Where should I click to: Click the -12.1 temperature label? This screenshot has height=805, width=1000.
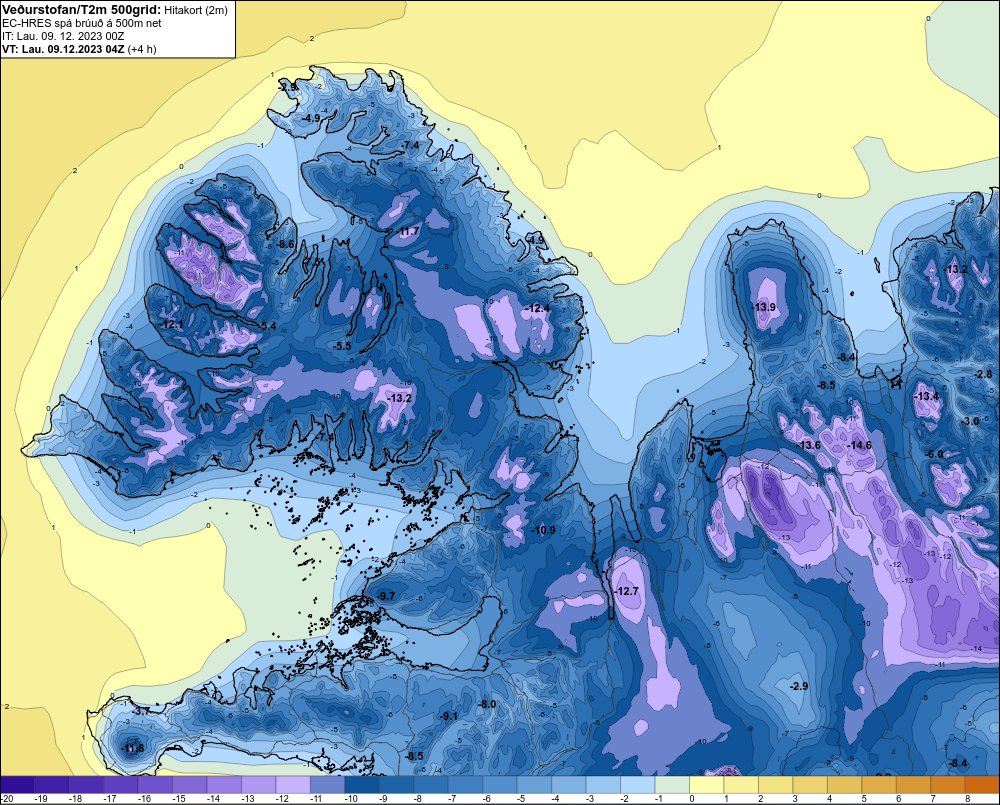(x=172, y=325)
